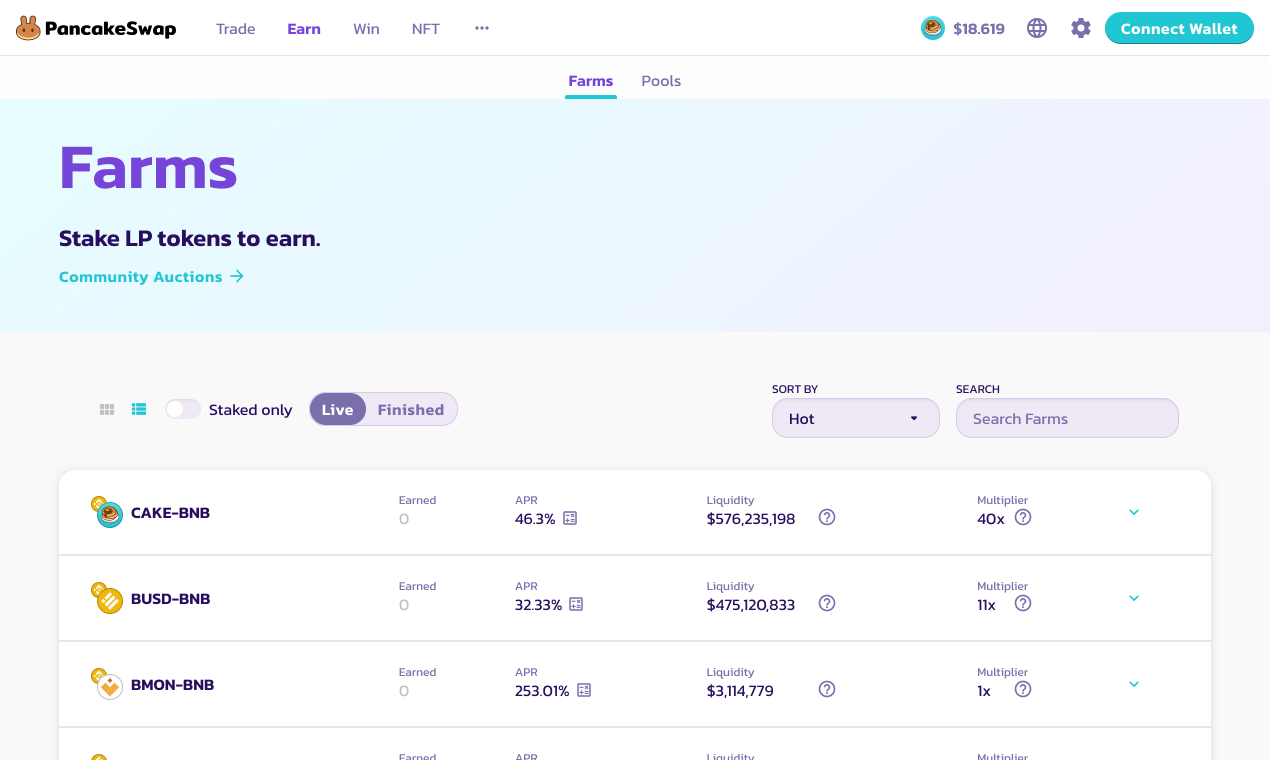The image size is (1270, 760).
Task: Click BMON-BNB multiplier help icon
Action: pyautogui.click(x=1023, y=689)
